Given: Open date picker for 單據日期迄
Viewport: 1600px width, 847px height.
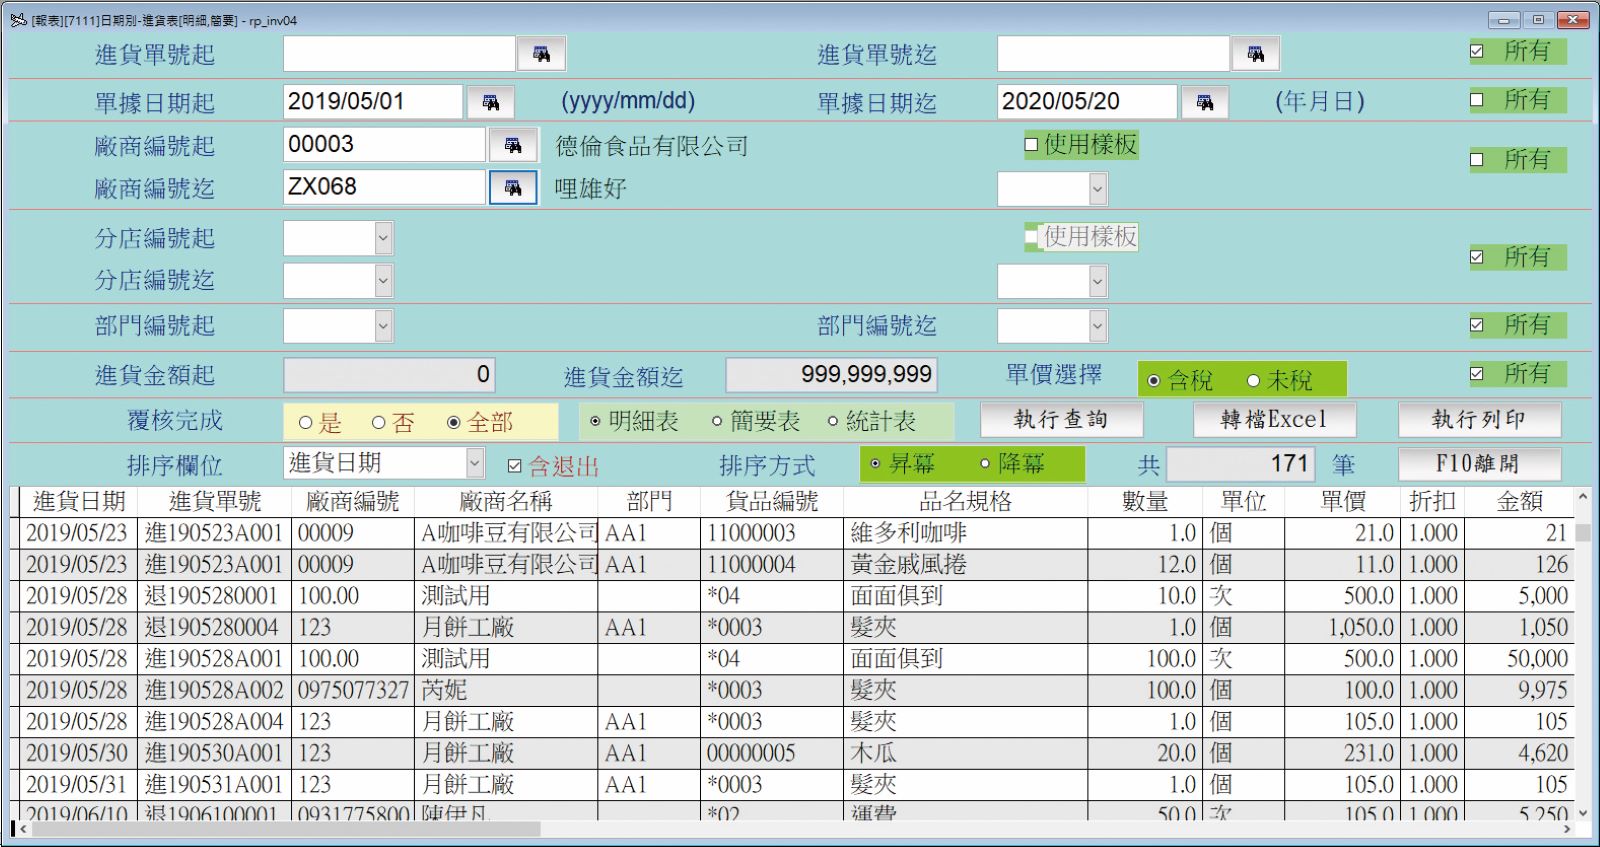Looking at the screenshot, I should point(1204,102).
